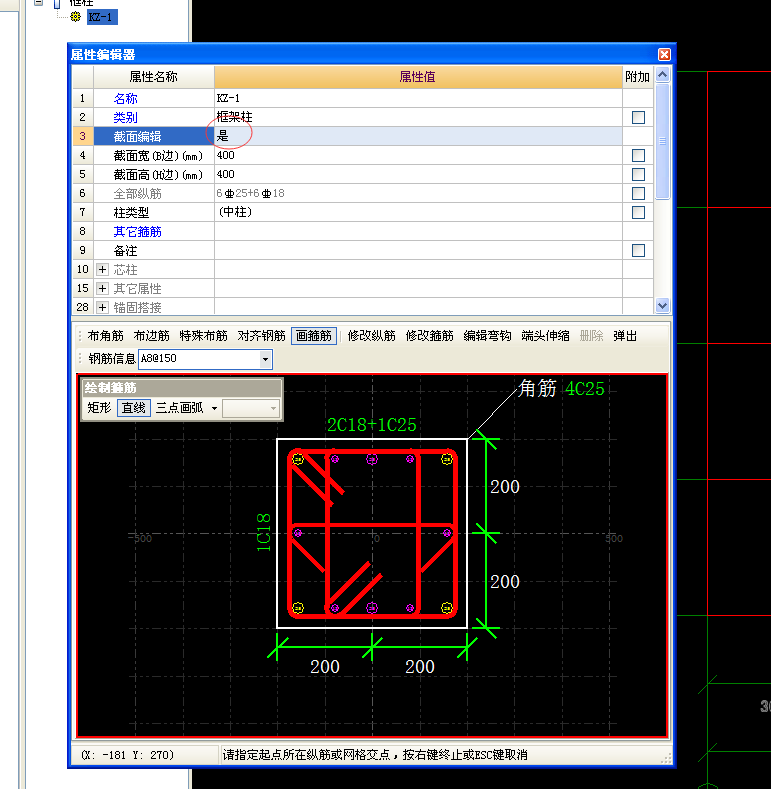Click right-side middle magenta rebar point
The image size is (771, 789).
446,533
